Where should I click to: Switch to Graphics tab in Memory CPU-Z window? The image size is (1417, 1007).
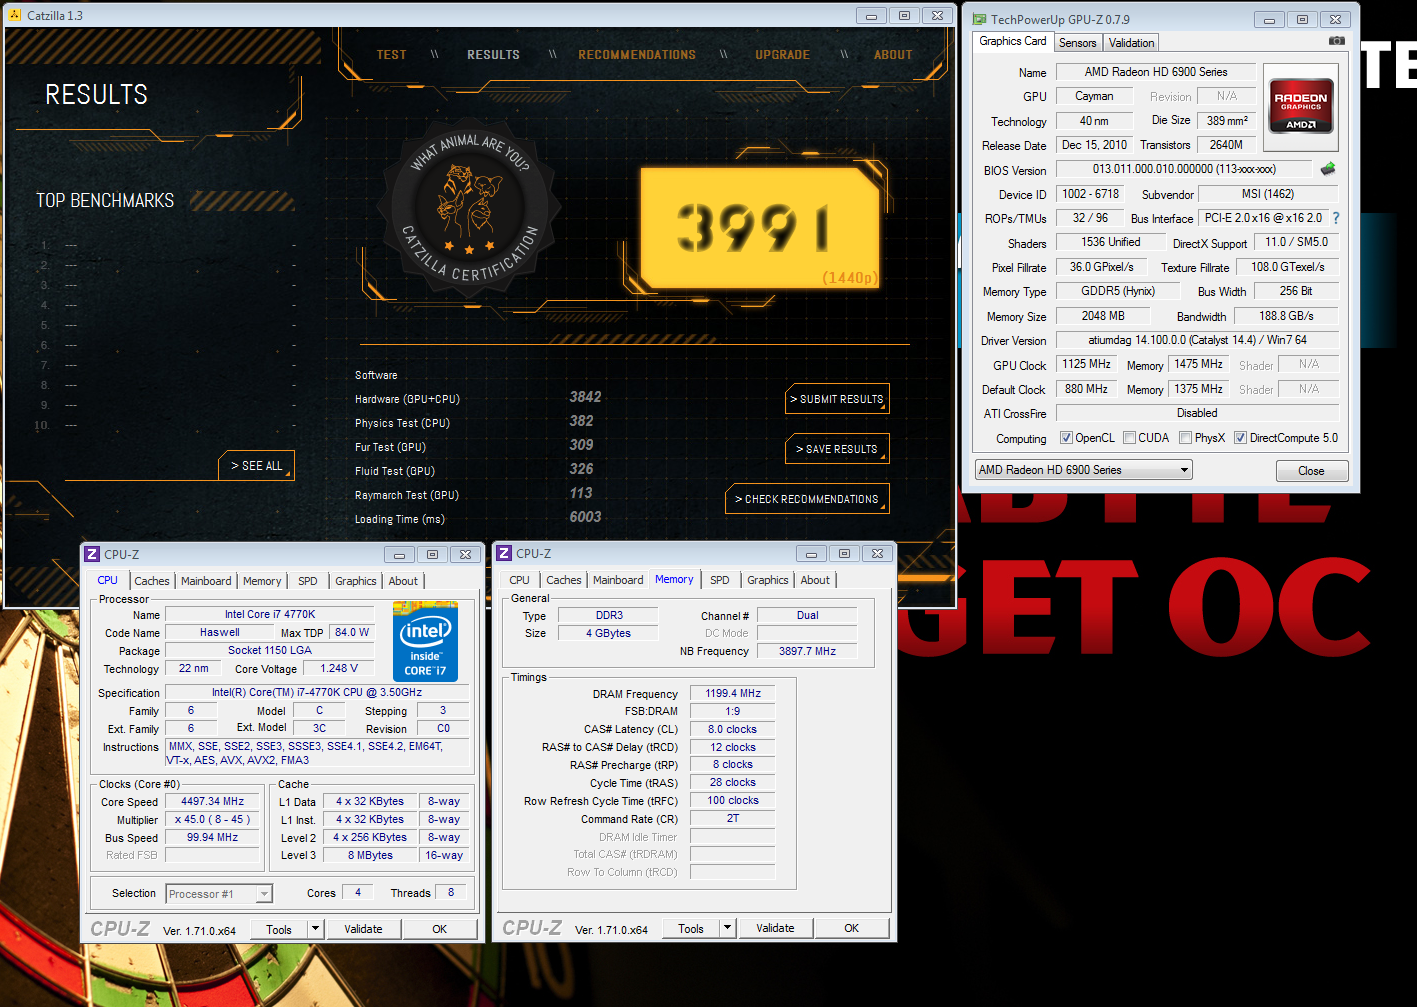[x=768, y=580]
